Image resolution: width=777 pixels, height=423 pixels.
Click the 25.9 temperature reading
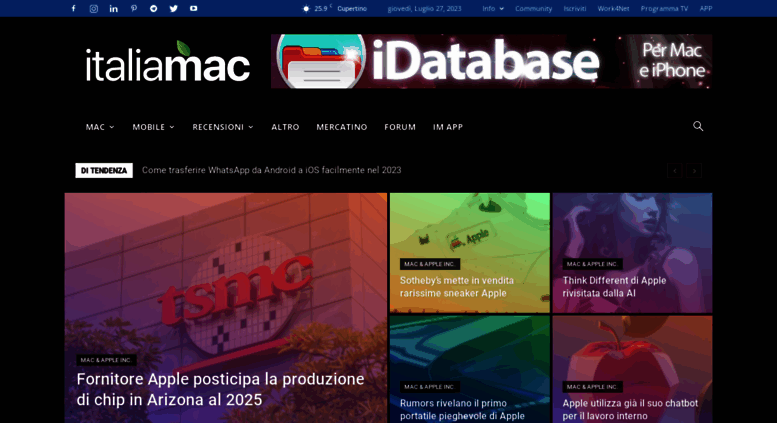coord(321,8)
